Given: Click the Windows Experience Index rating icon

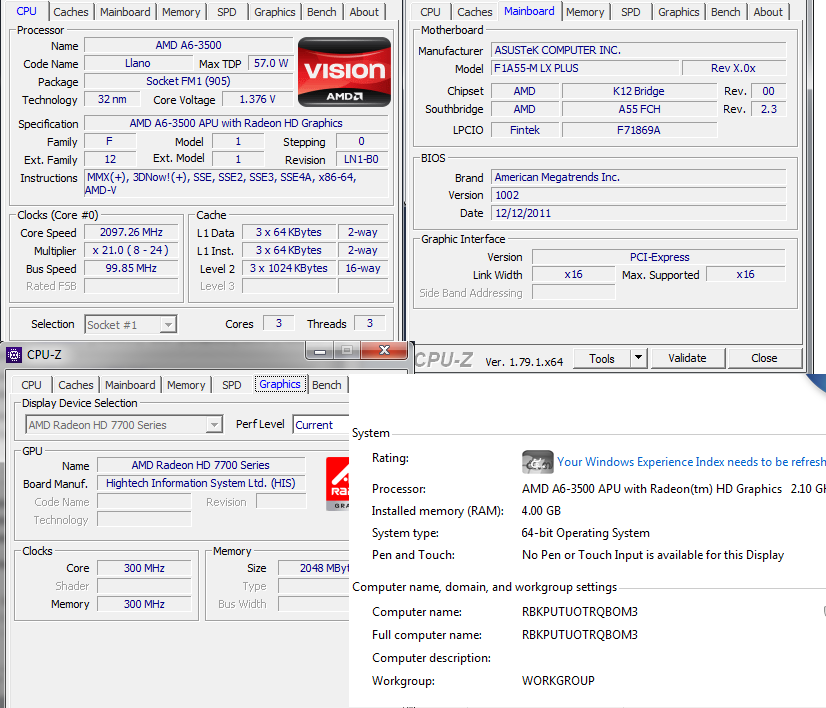Looking at the screenshot, I should tap(537, 462).
